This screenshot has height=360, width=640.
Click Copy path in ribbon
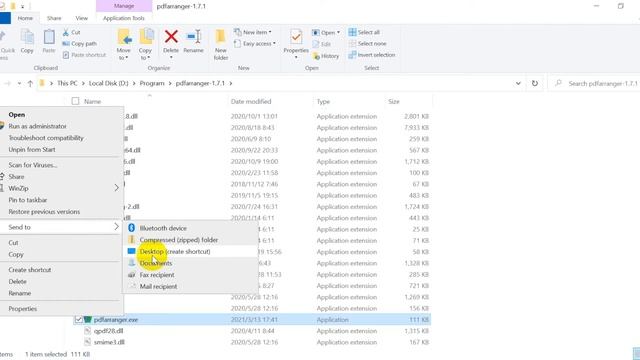point(80,44)
